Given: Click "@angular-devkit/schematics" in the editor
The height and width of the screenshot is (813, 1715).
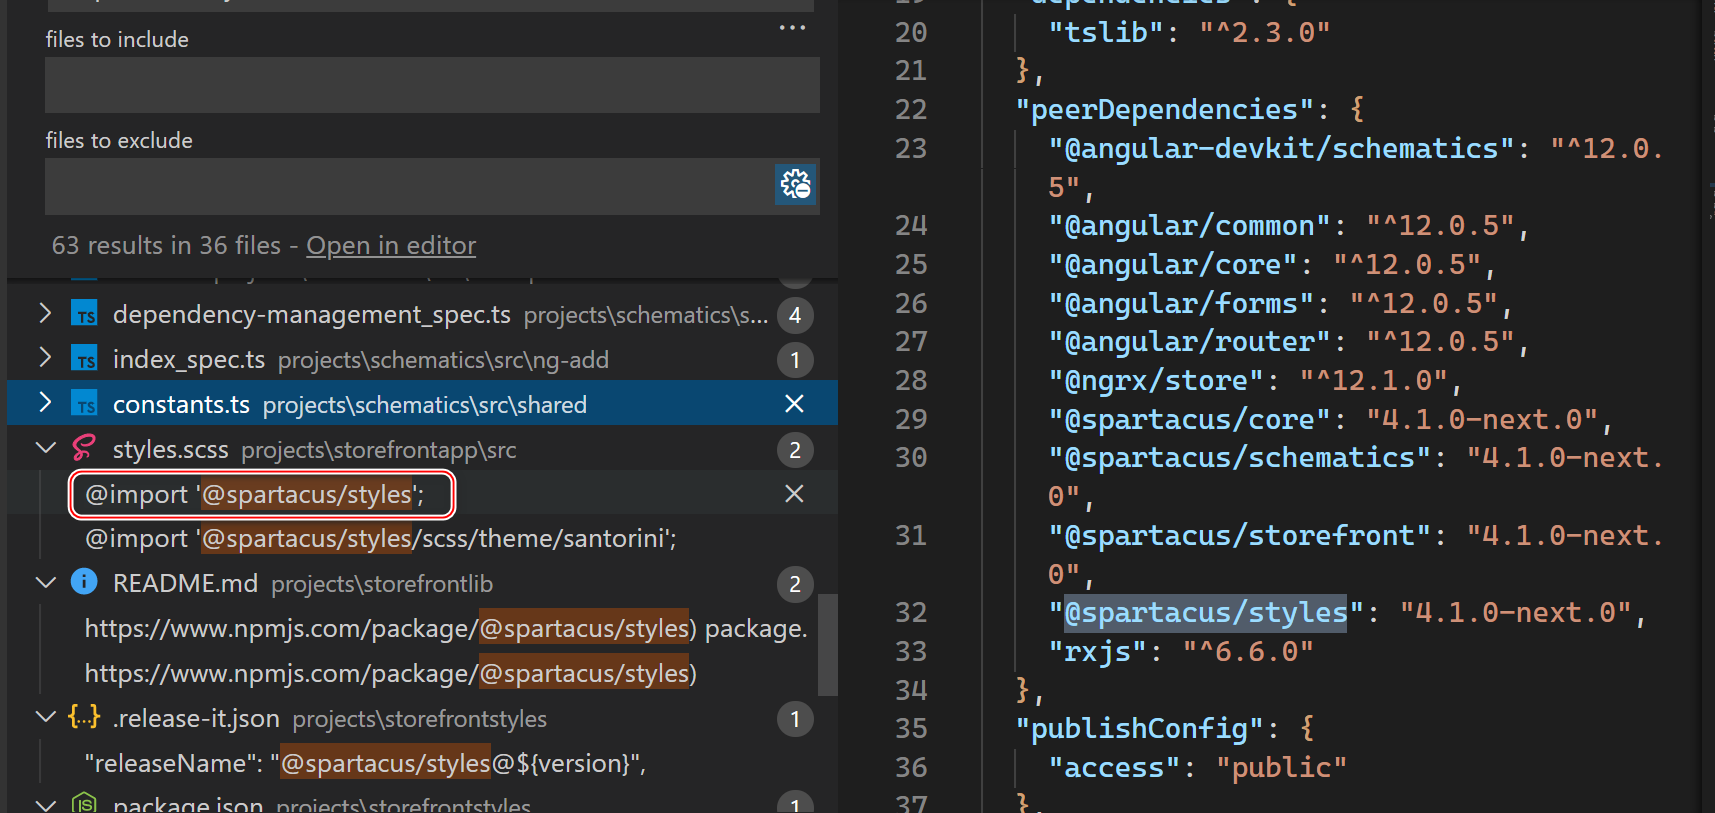Looking at the screenshot, I should [1281, 149].
